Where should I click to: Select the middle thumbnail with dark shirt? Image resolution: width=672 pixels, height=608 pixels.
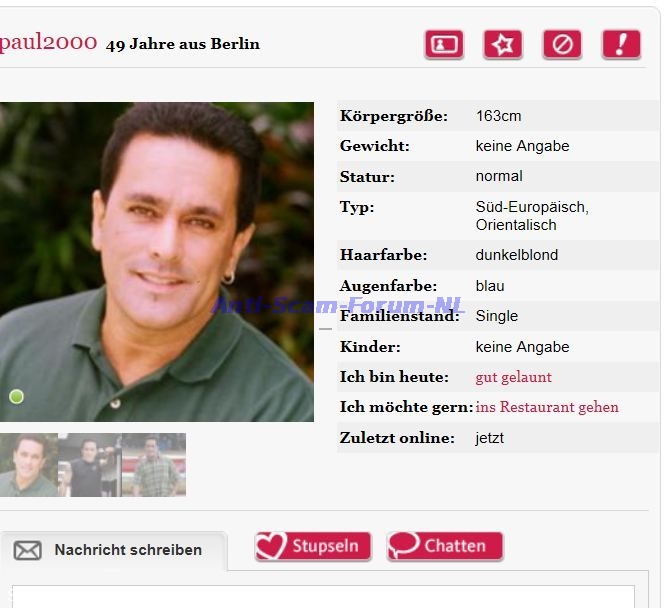click(x=90, y=465)
